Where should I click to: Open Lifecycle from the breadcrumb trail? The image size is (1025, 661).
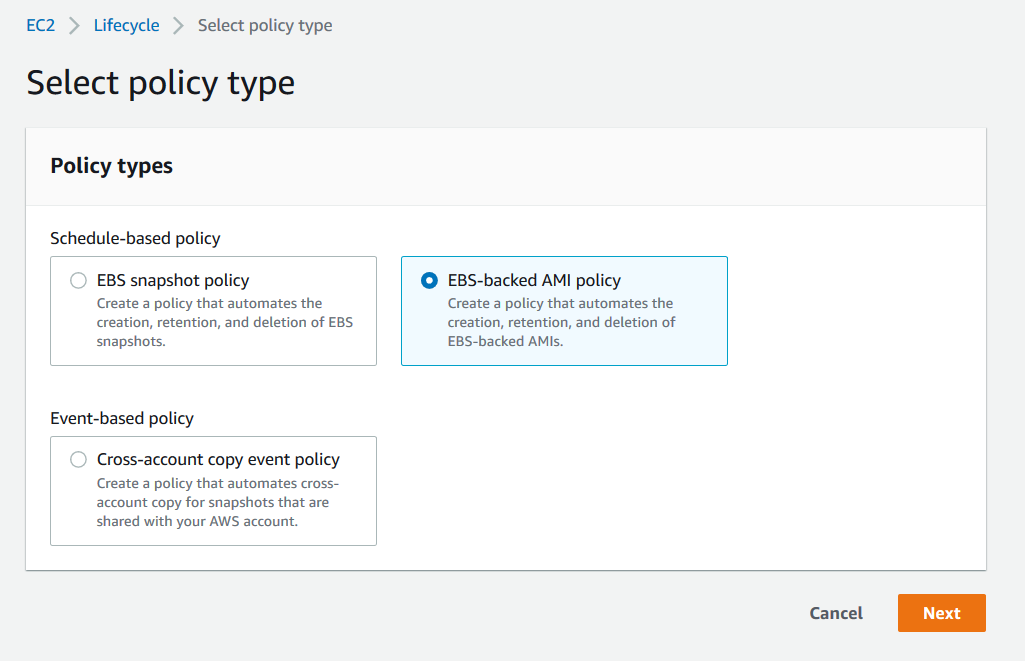pos(126,25)
